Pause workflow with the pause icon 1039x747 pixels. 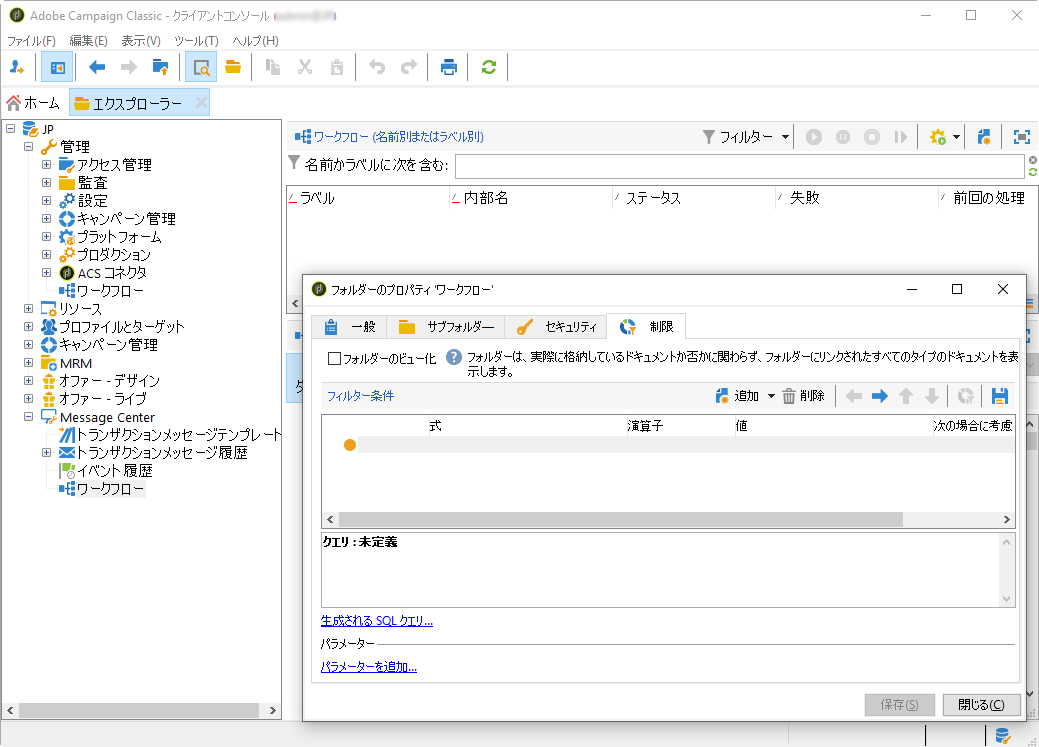point(843,137)
